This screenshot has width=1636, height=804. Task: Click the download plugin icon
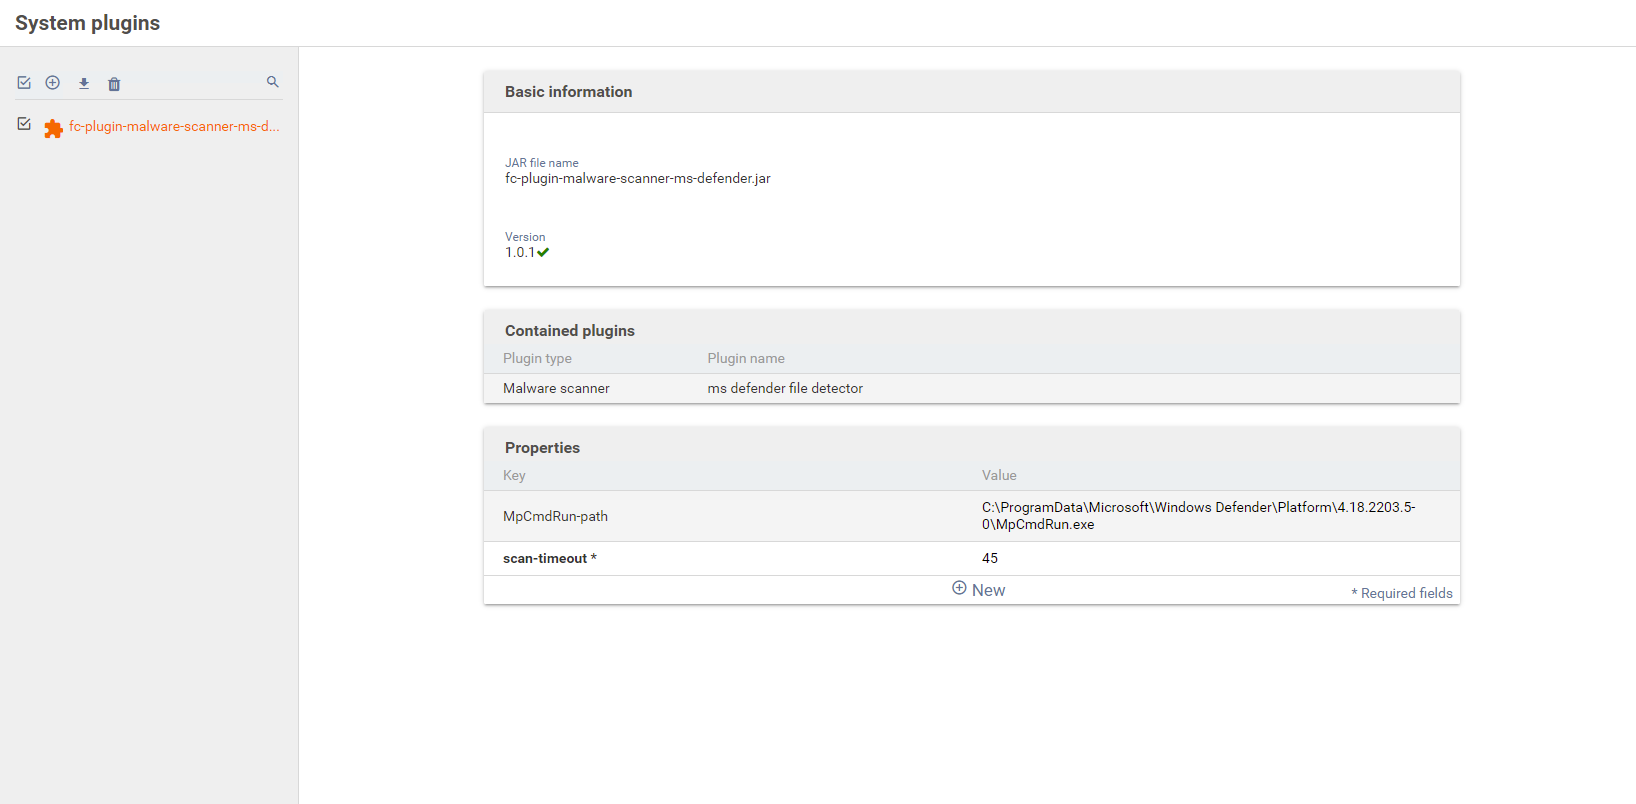(84, 84)
